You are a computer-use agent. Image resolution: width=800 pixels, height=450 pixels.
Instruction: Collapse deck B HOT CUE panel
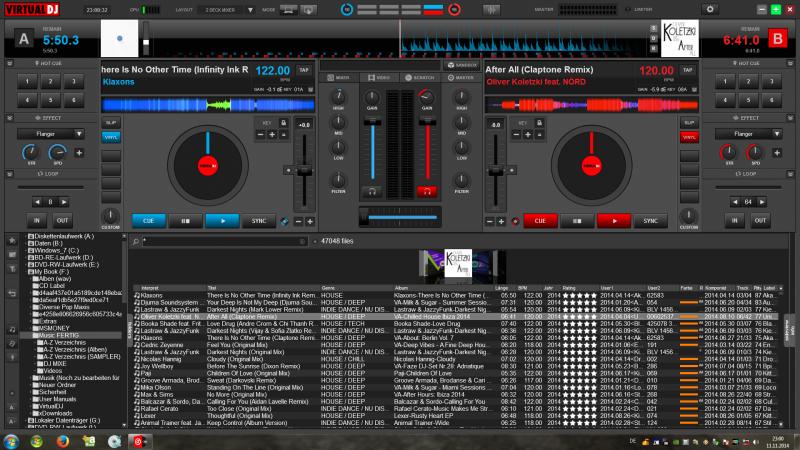pos(790,63)
